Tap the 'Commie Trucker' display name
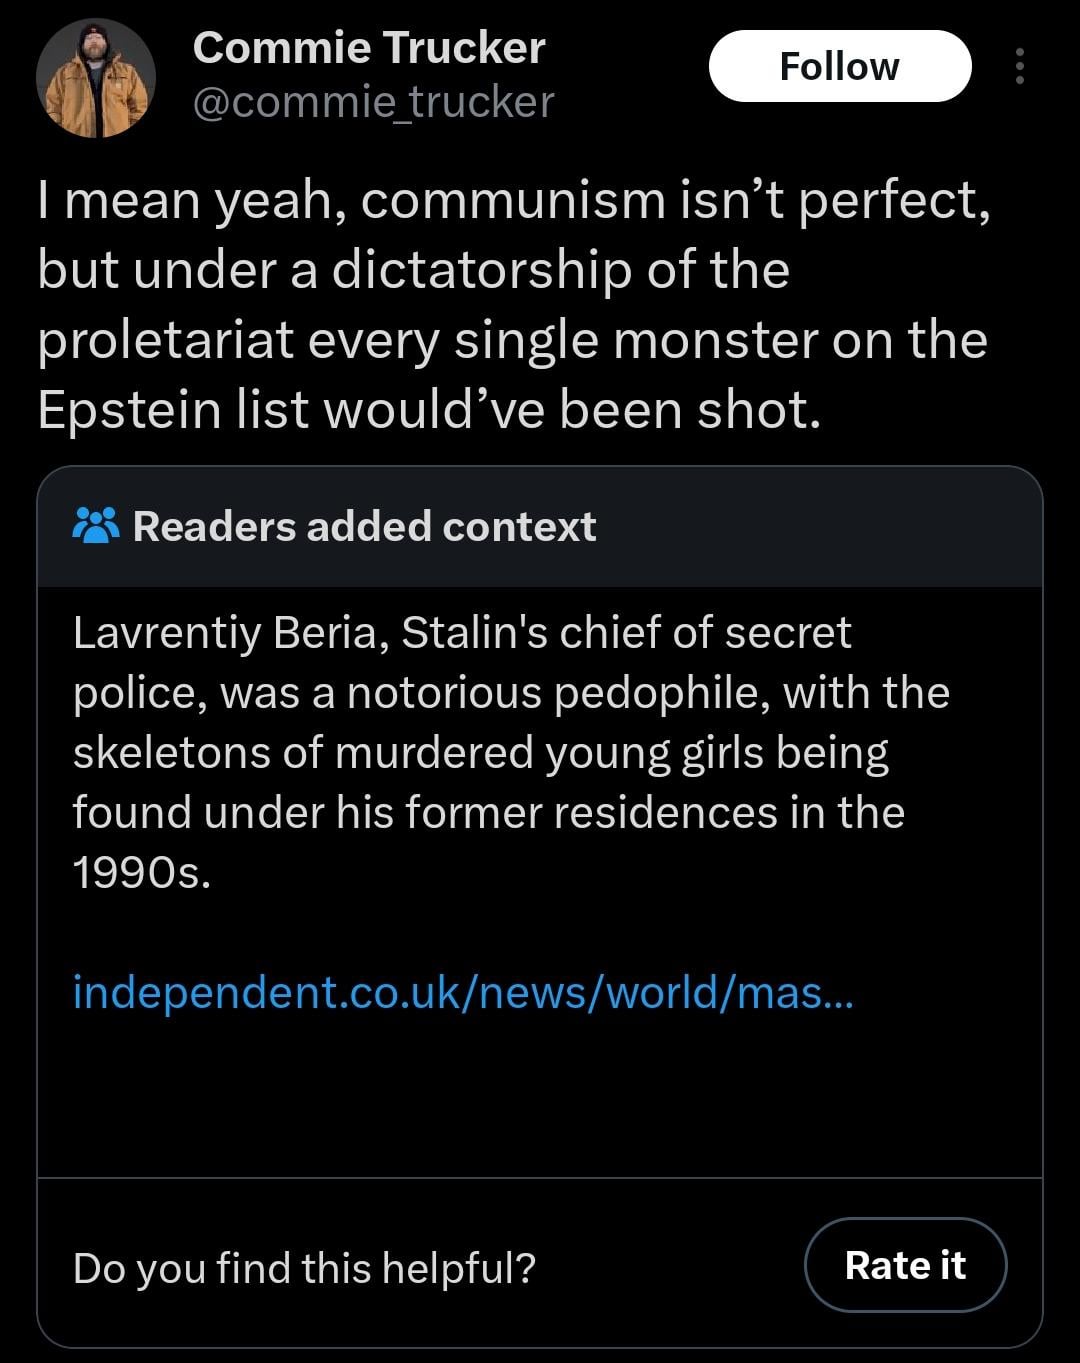The height and width of the screenshot is (1363, 1080). (368, 48)
